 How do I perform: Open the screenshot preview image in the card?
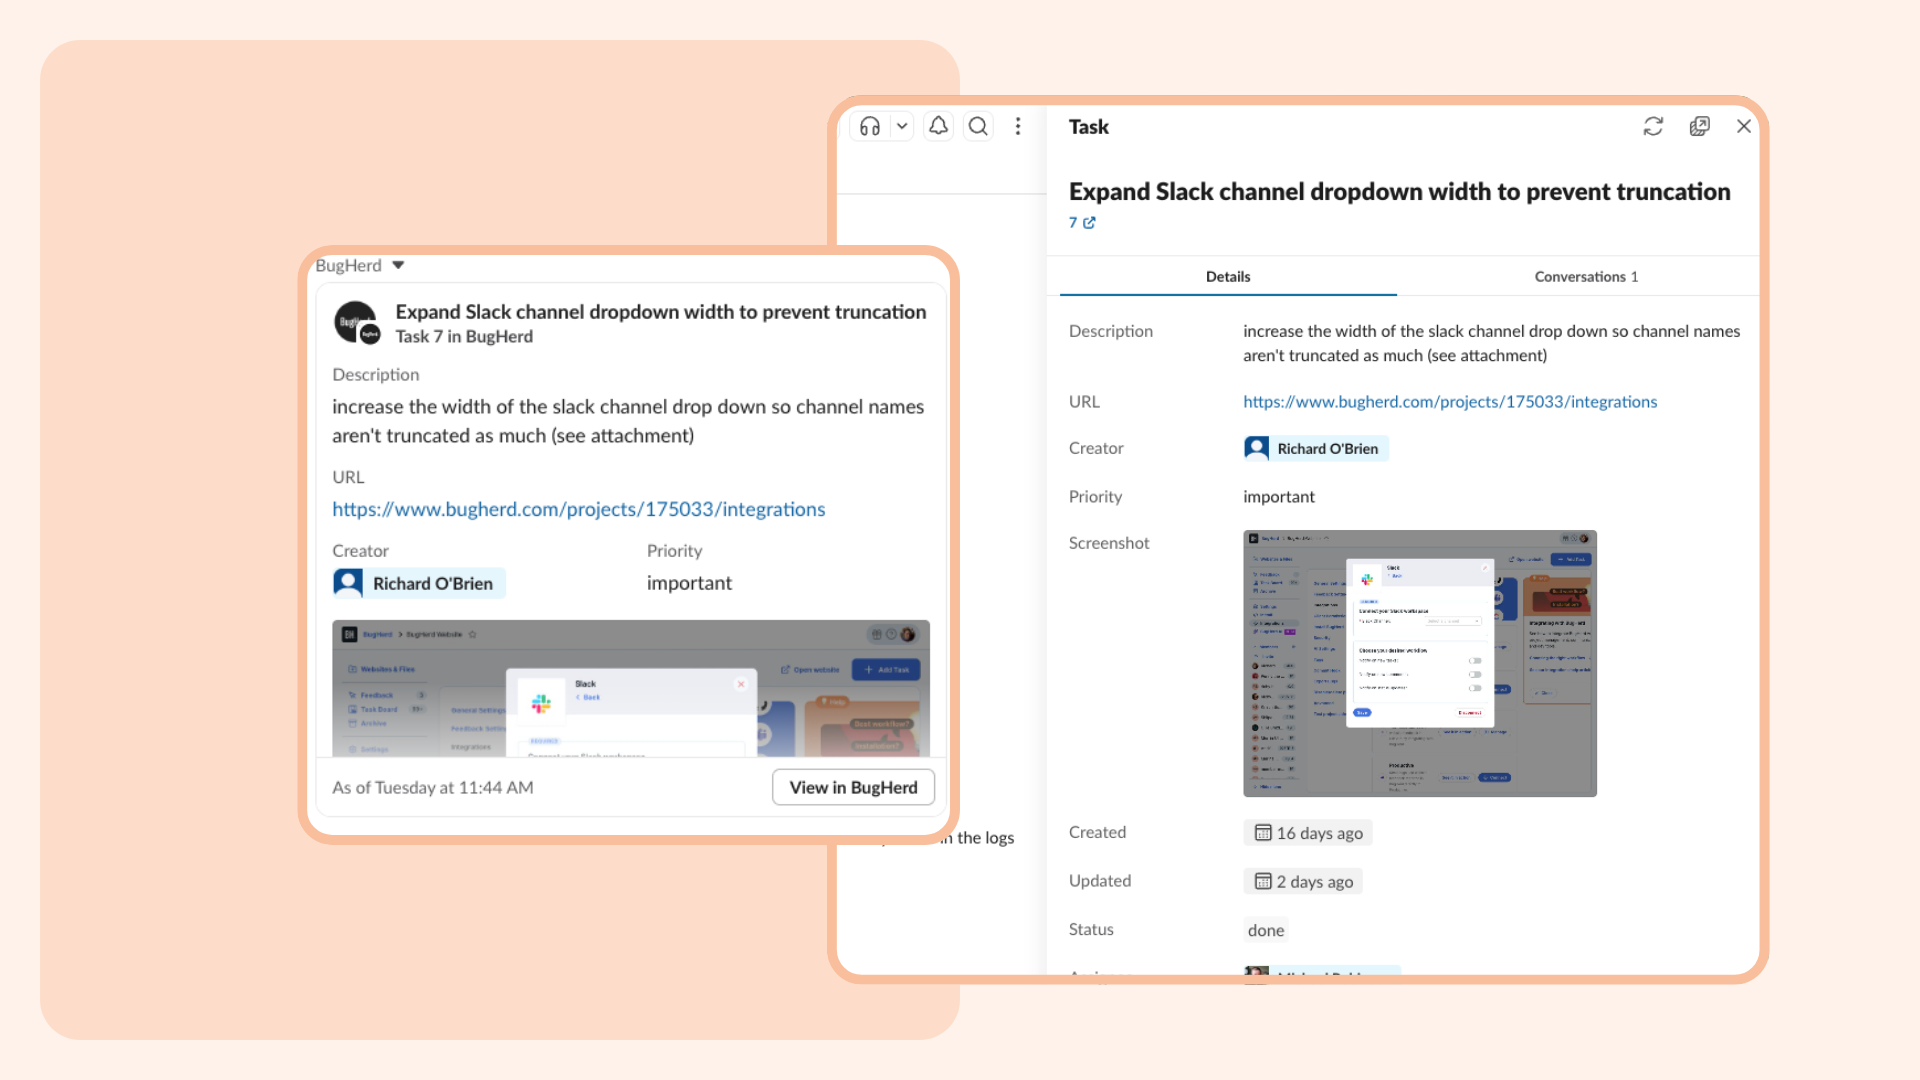click(x=631, y=688)
